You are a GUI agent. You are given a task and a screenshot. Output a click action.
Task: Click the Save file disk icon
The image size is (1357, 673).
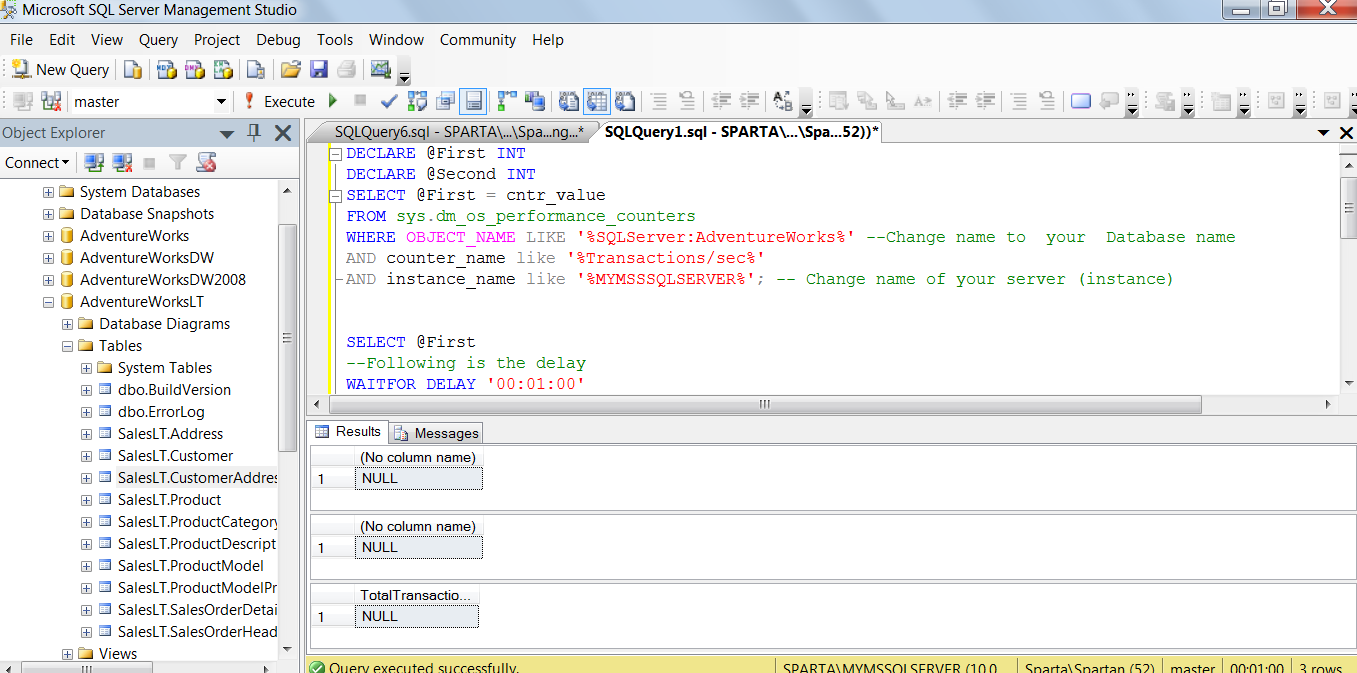coord(319,69)
